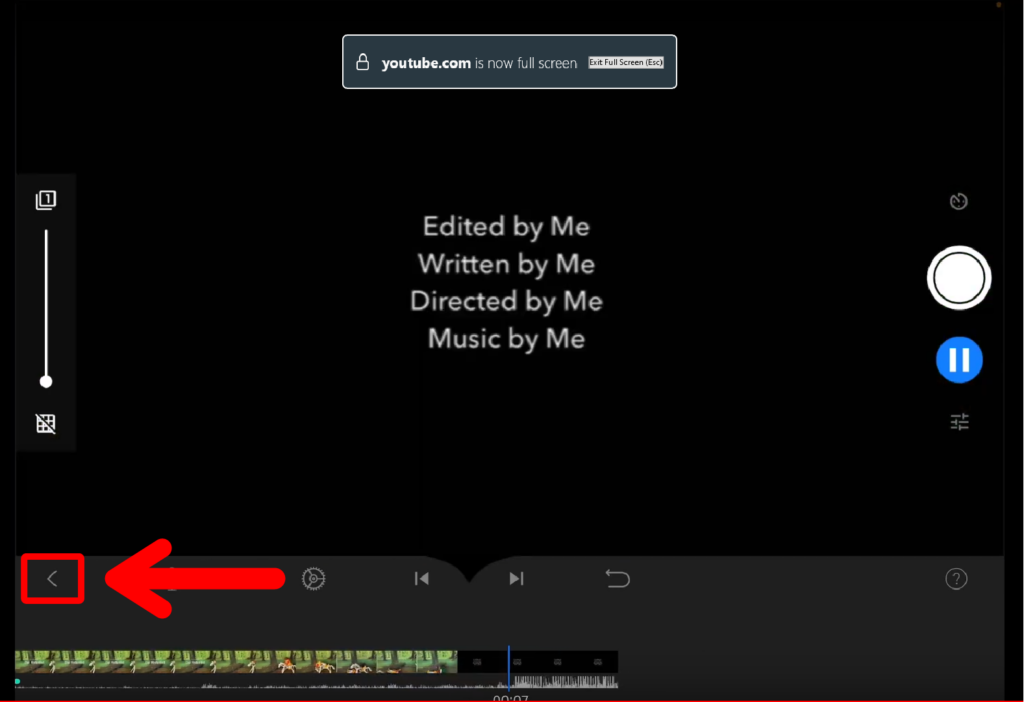This screenshot has width=1024, height=702.
Task: Click the blue playhead on the timeline
Action: tap(508, 663)
